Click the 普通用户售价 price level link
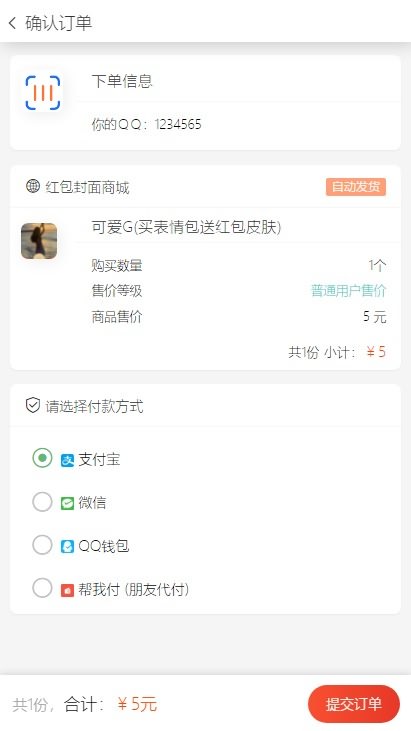This screenshot has height=731, width=411. pyautogui.click(x=349, y=291)
